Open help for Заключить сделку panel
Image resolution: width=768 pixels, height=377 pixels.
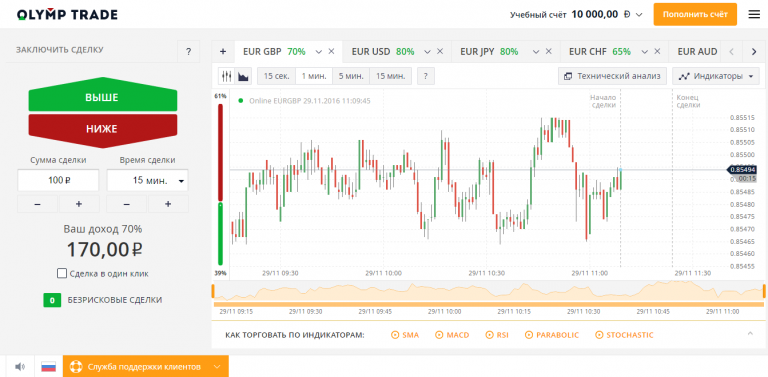tap(189, 51)
